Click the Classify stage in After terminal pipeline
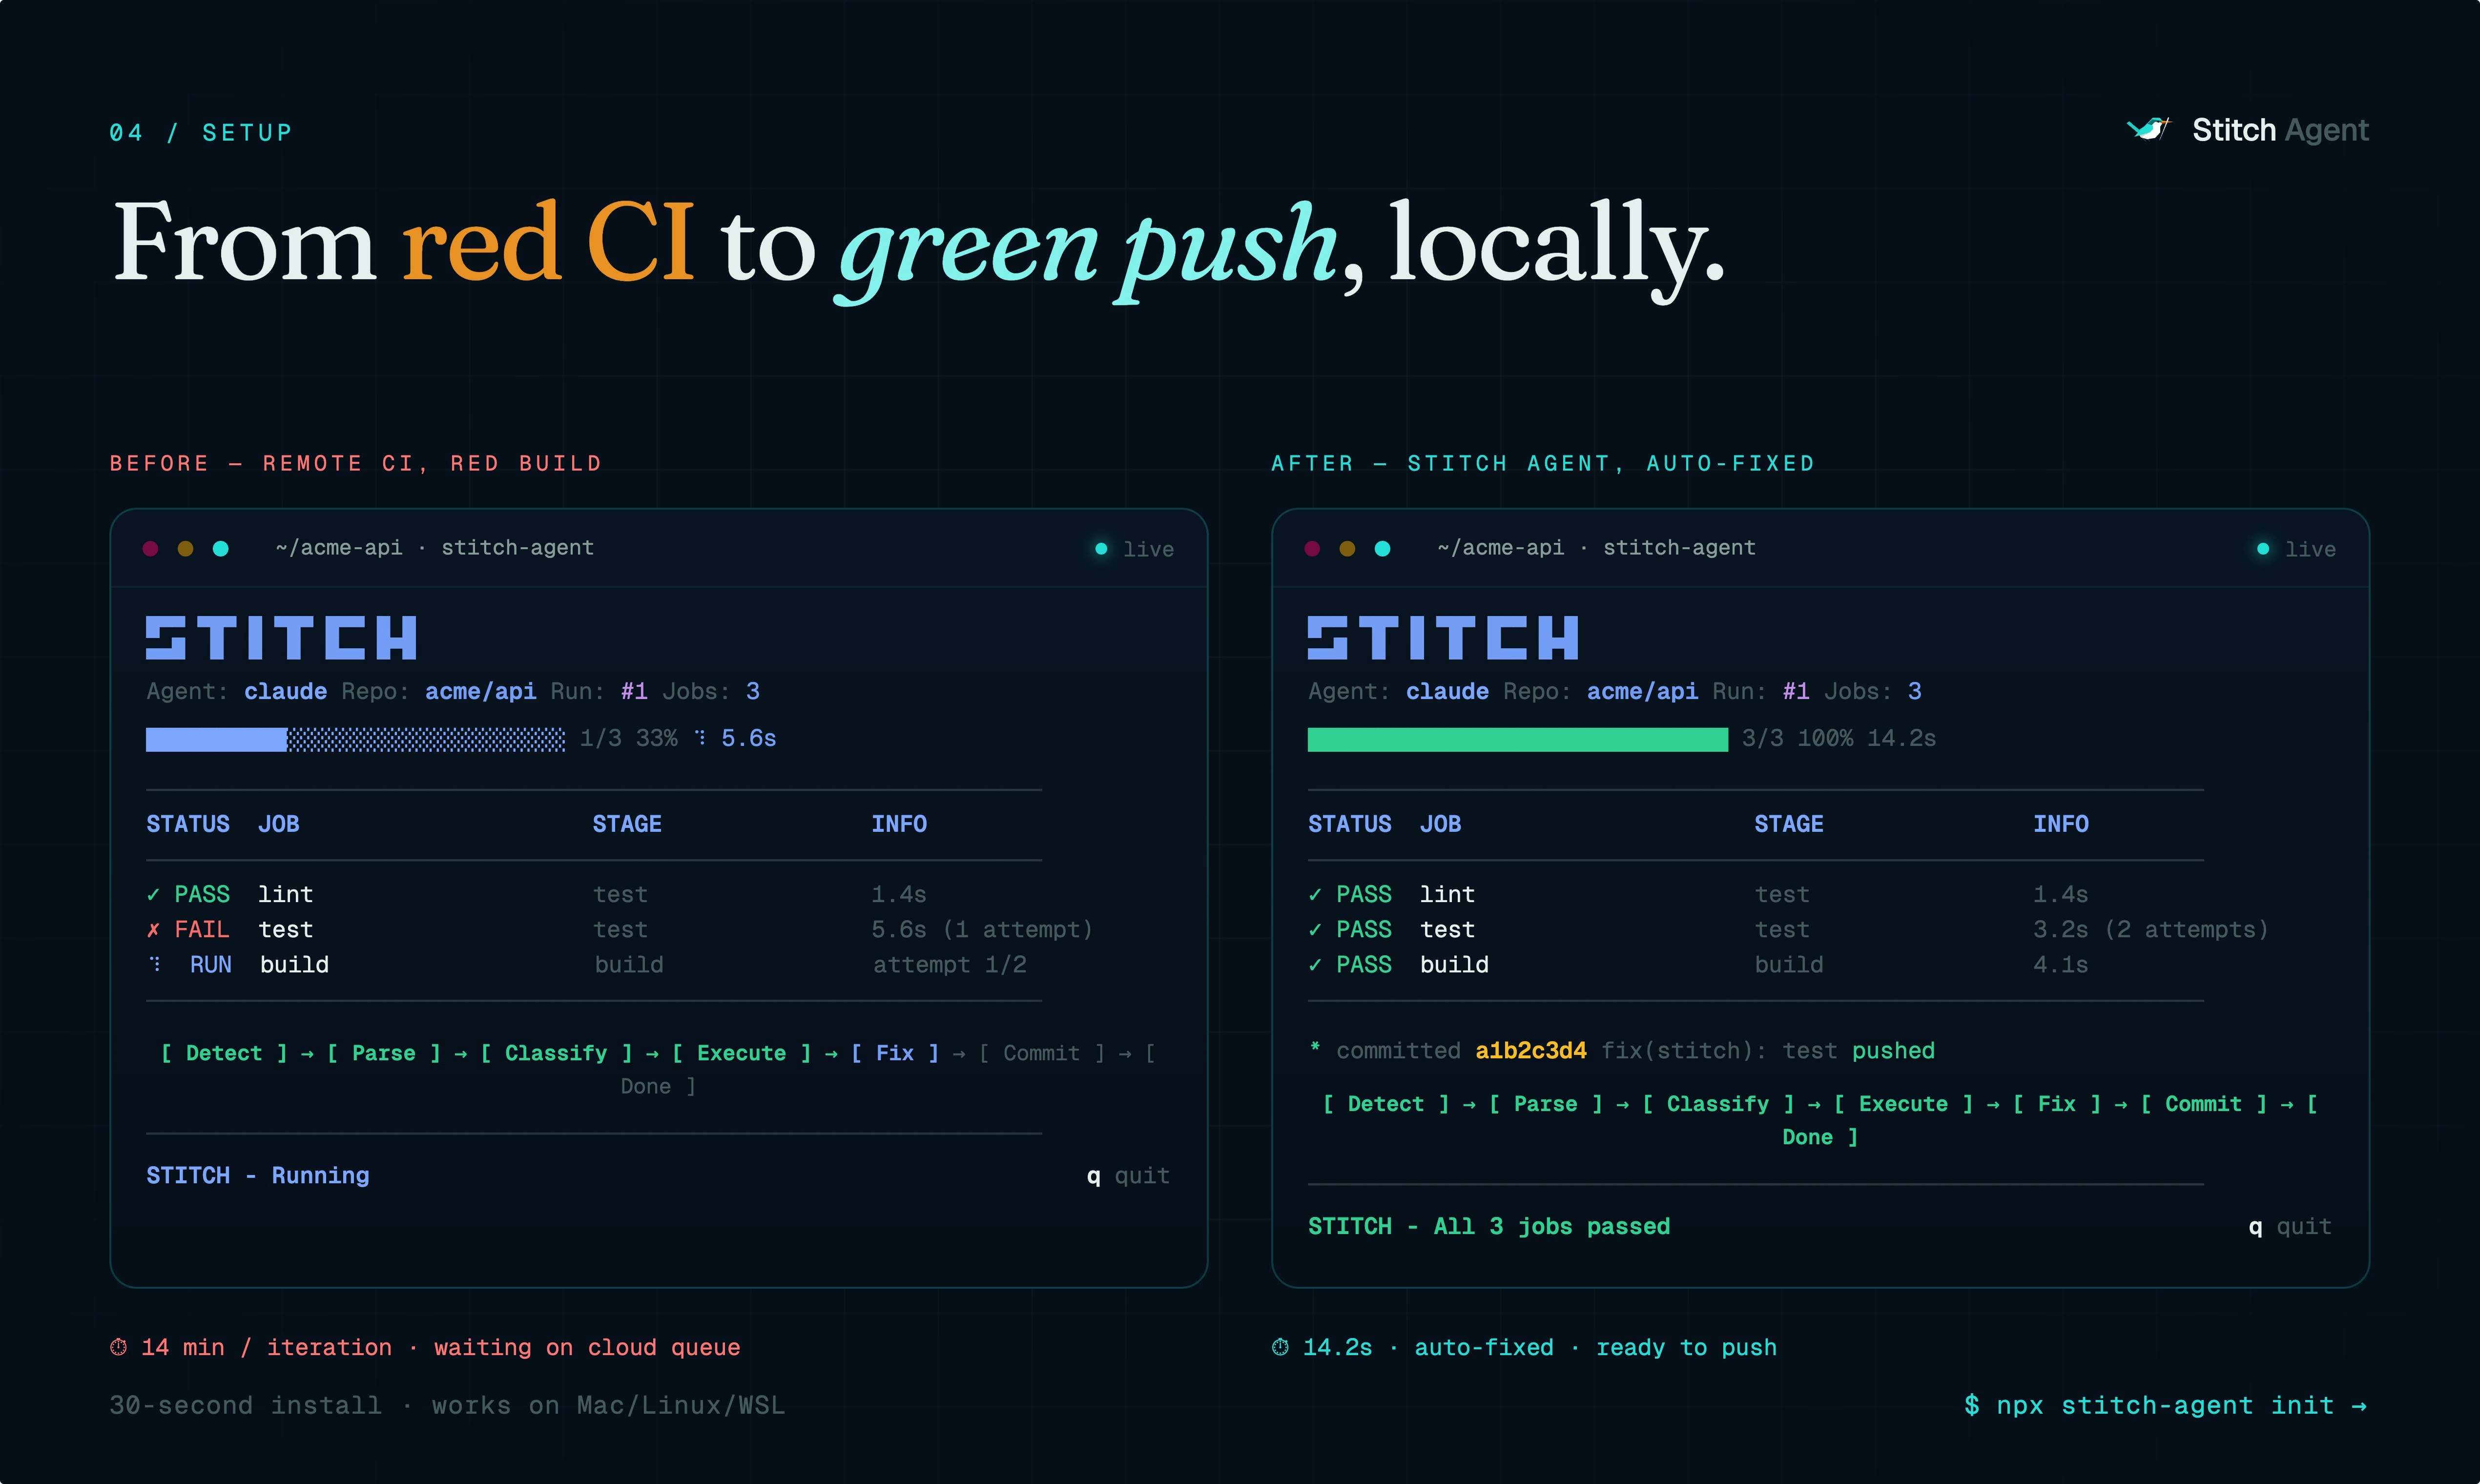Viewport: 2480px width, 1484px height. (x=1718, y=1104)
